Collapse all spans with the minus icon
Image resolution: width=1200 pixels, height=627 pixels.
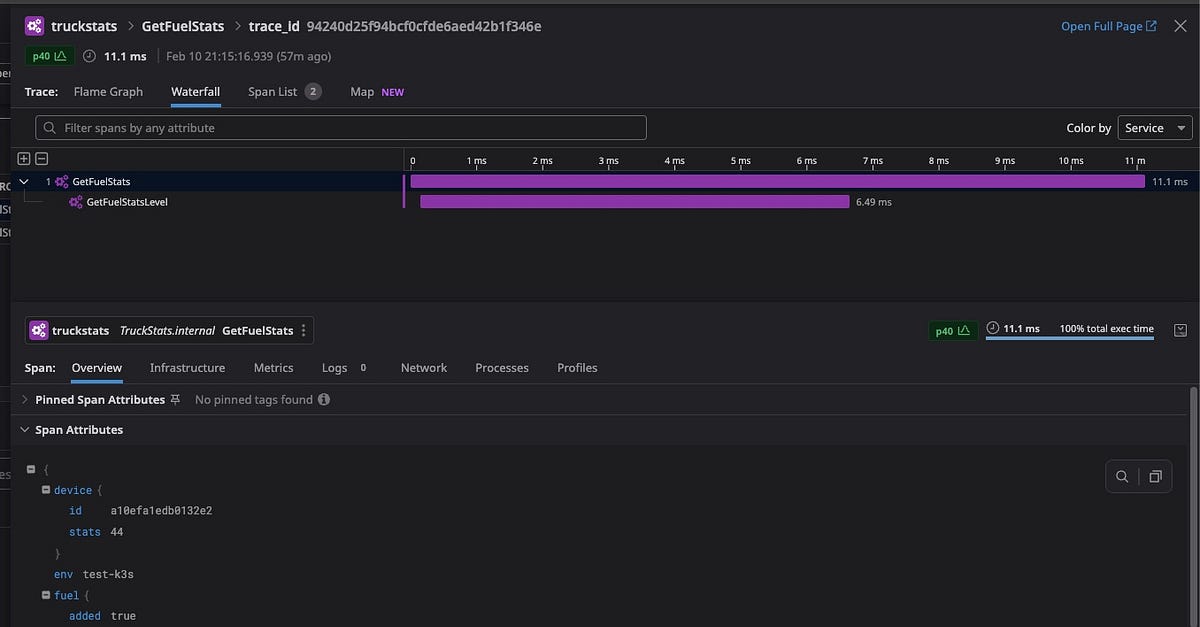point(40,158)
